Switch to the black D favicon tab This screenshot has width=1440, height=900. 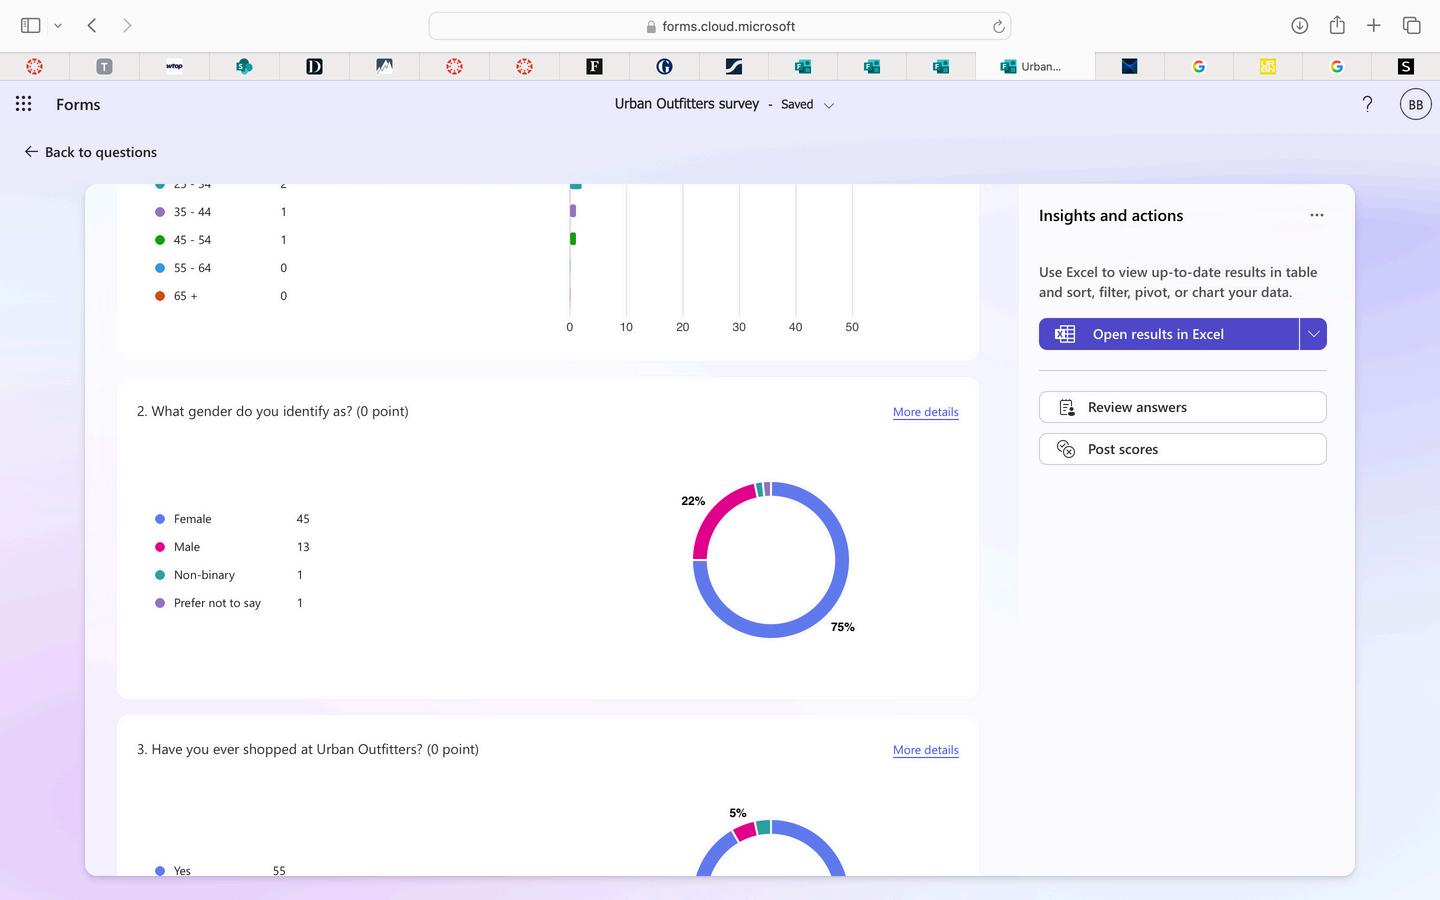click(314, 66)
